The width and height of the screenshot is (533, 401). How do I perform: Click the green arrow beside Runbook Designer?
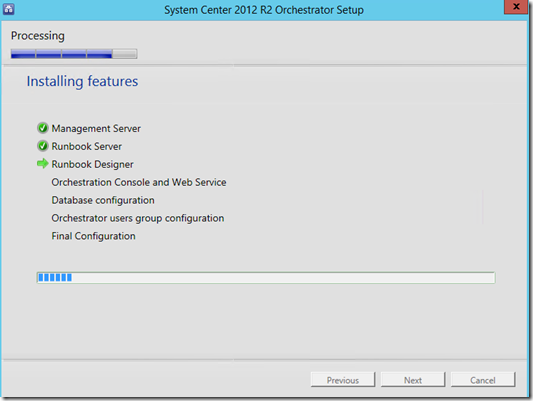(x=42, y=164)
